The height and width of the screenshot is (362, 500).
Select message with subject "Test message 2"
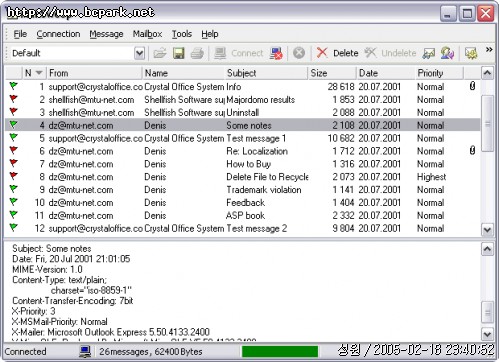[243, 228]
